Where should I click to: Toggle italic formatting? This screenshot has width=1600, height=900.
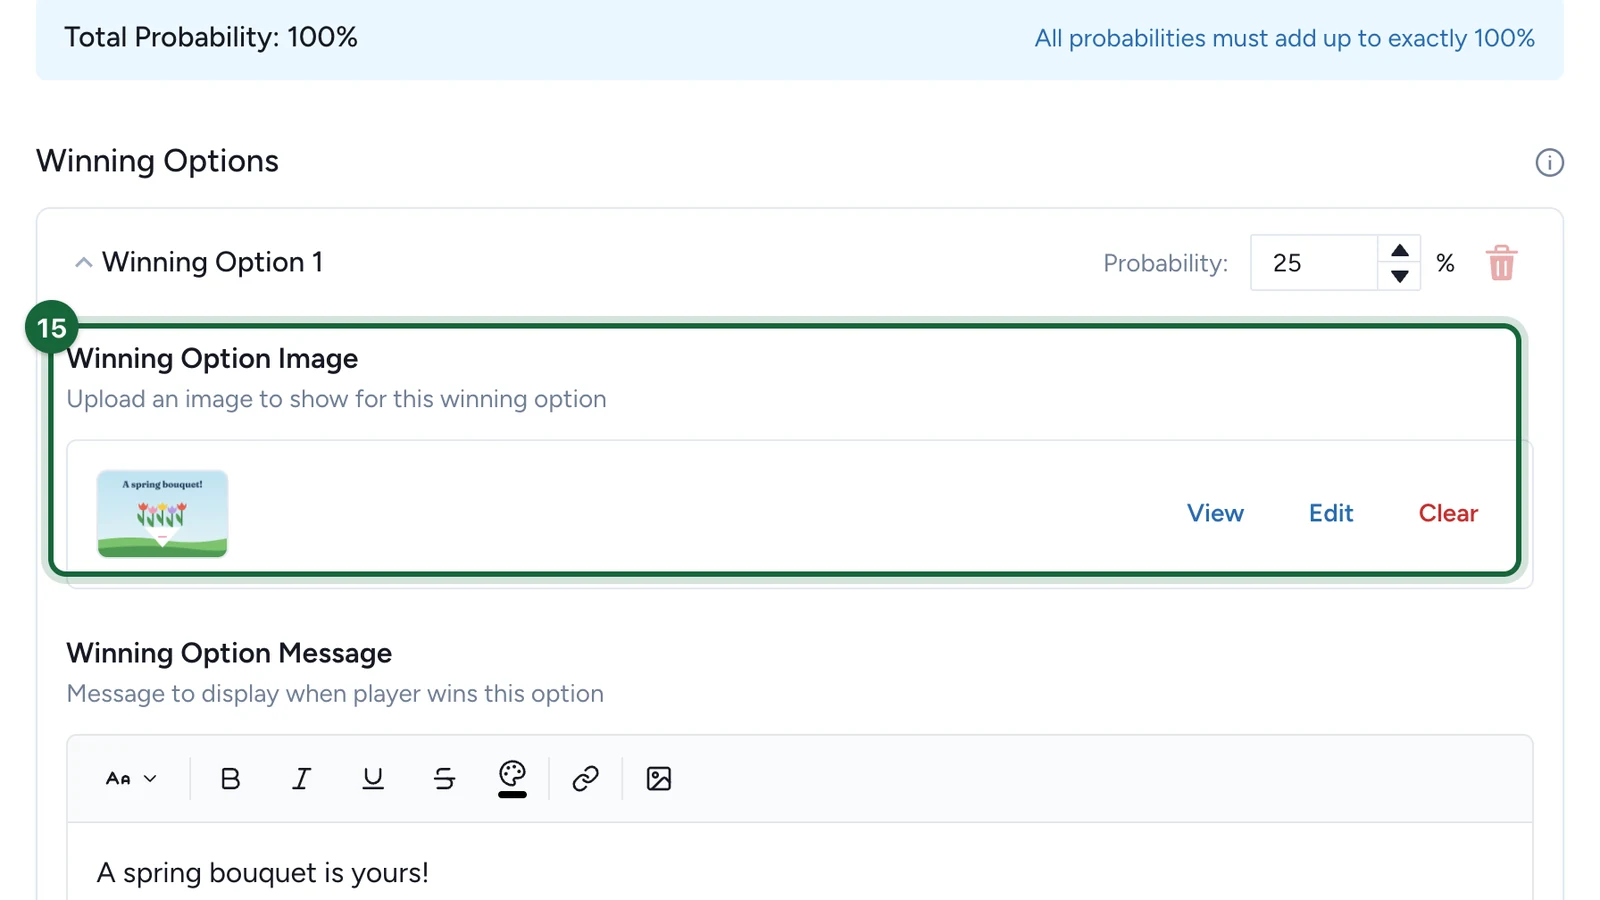pyautogui.click(x=301, y=778)
